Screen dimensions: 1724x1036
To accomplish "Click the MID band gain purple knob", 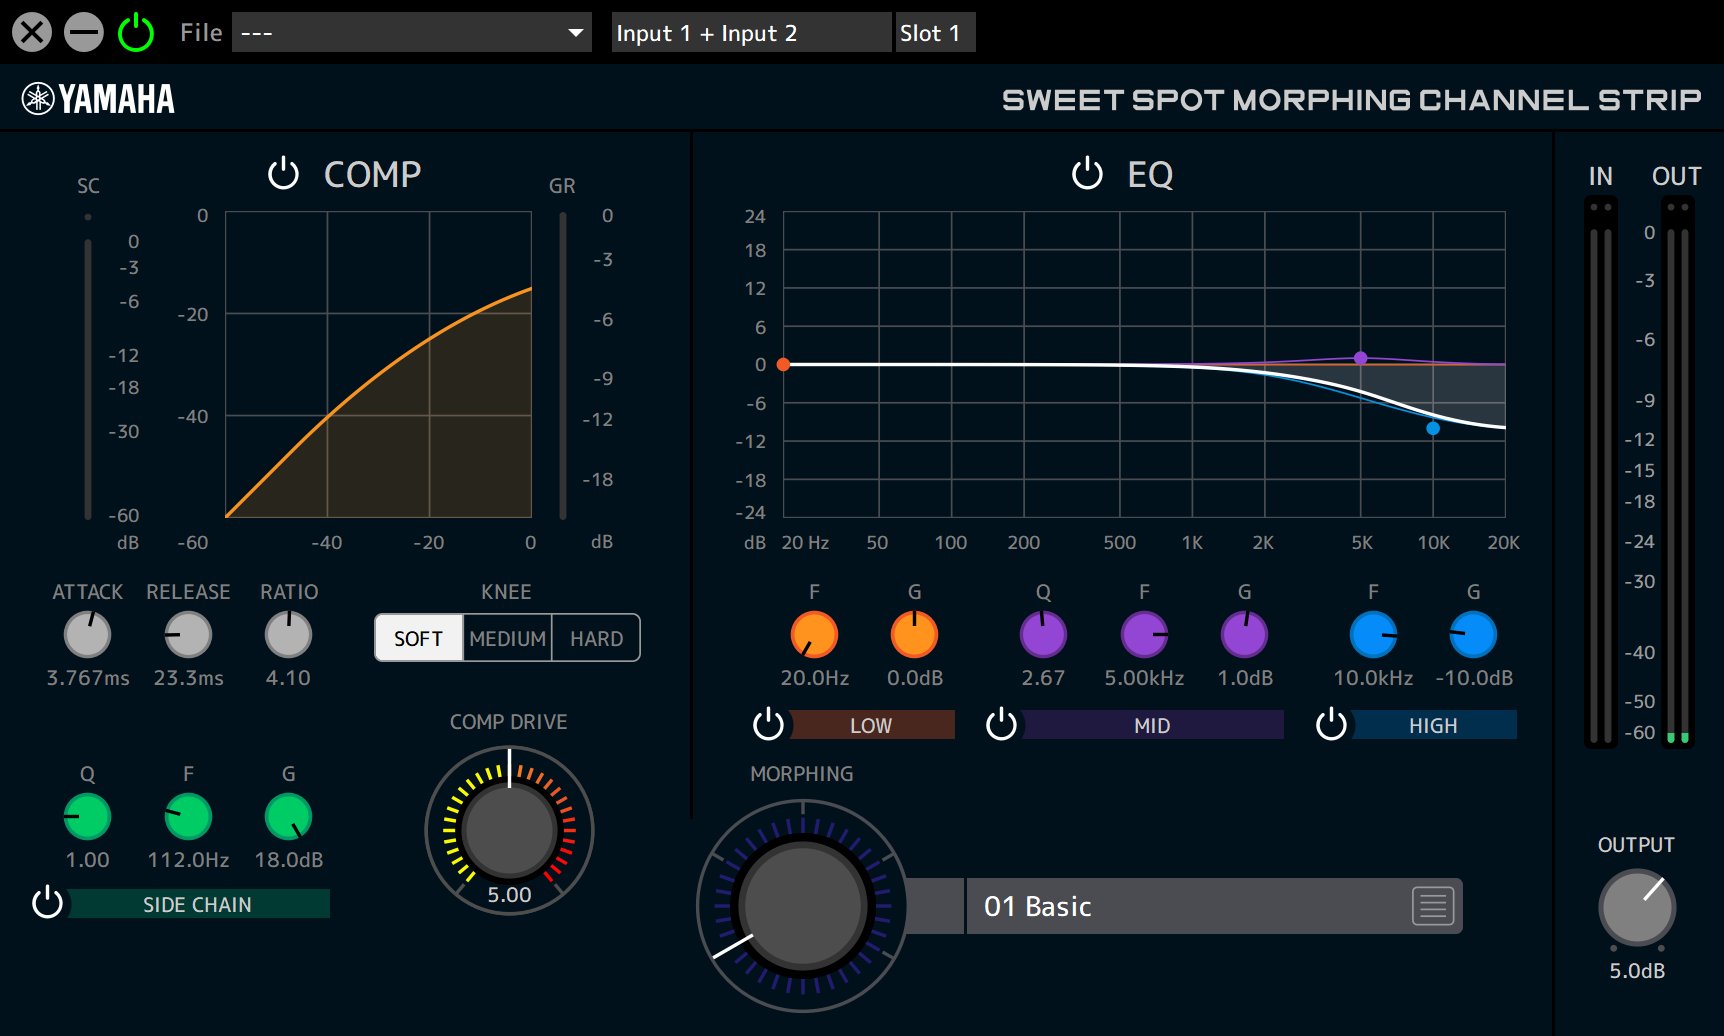I will coord(1244,634).
